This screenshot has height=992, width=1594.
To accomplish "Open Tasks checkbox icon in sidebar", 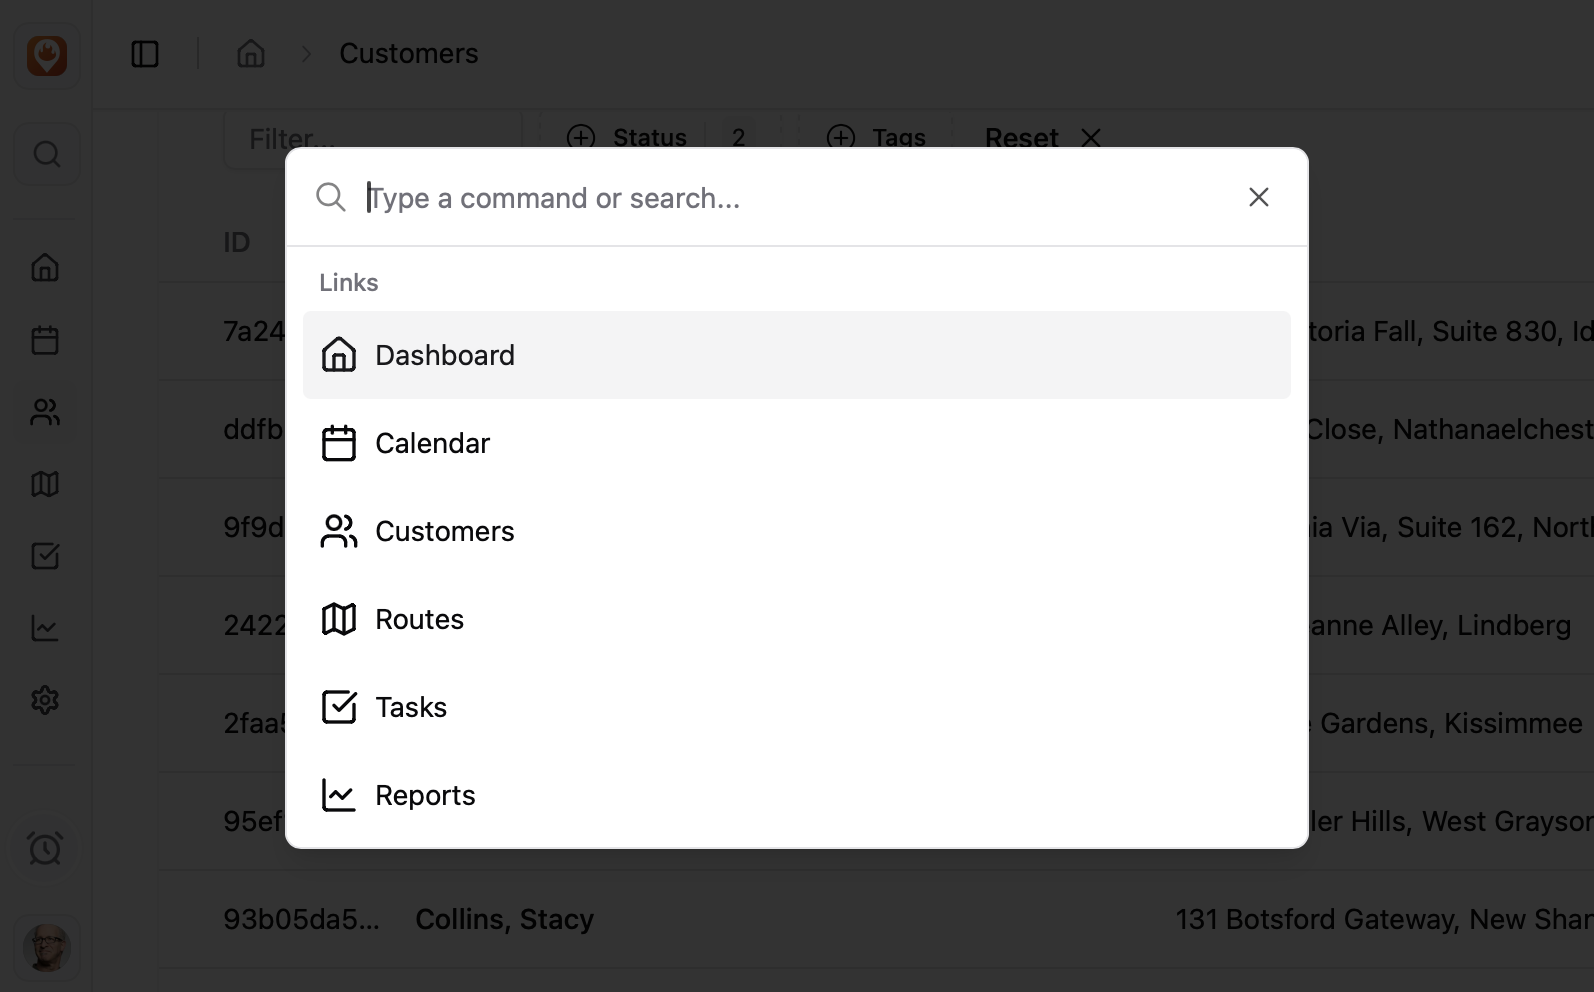I will point(45,556).
